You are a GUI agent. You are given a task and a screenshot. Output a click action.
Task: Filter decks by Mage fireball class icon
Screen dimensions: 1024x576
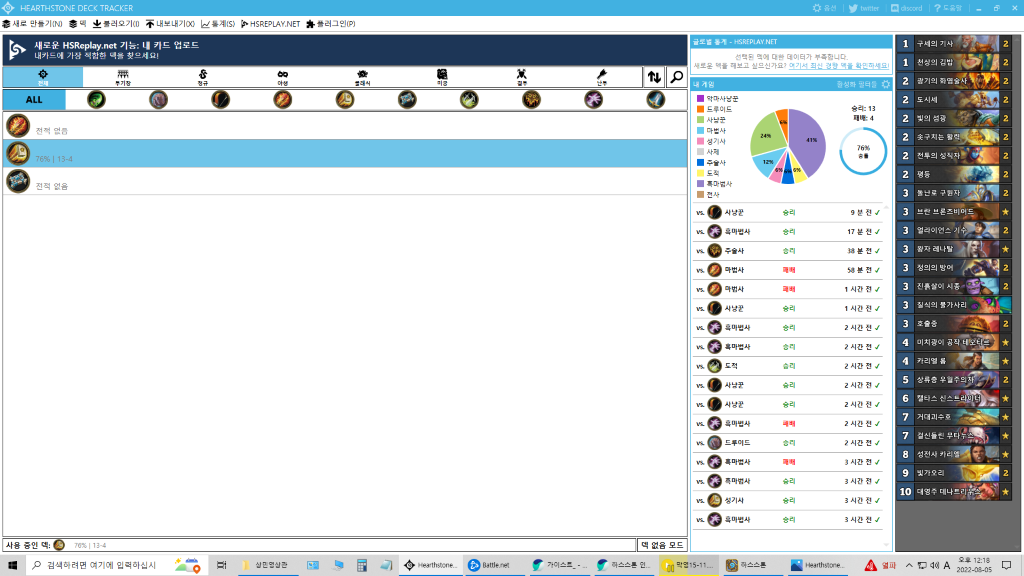(x=282, y=100)
